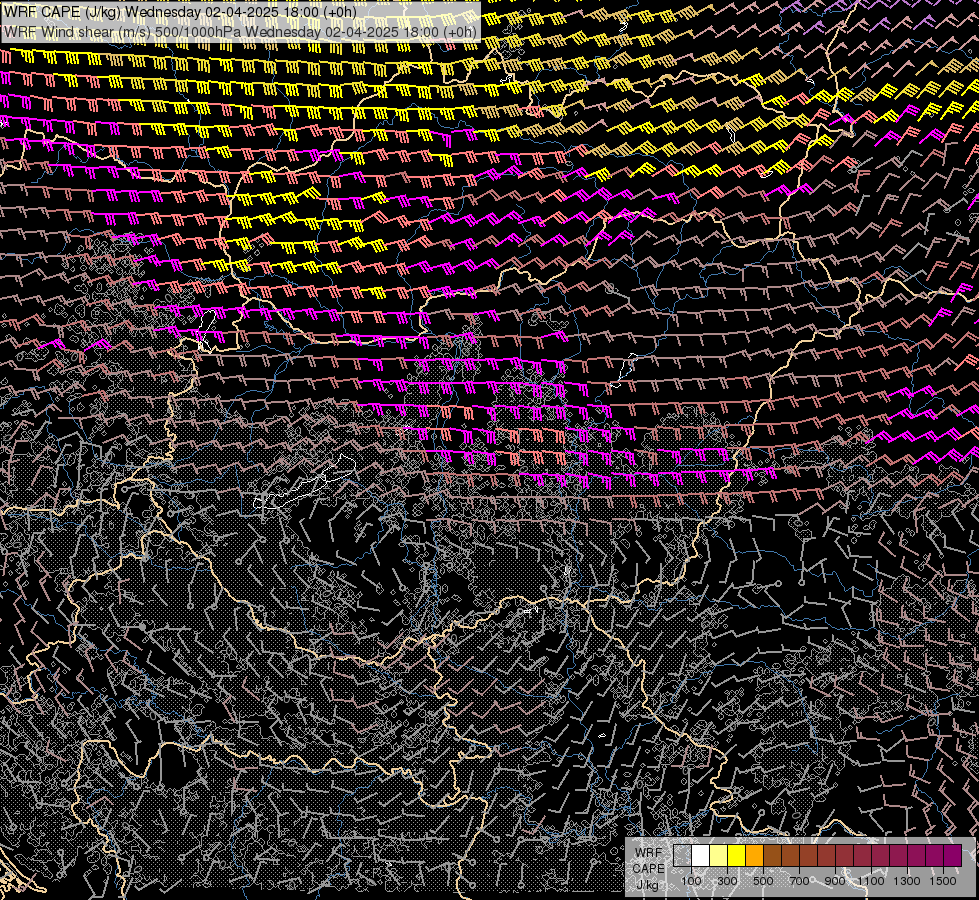Image resolution: width=979 pixels, height=900 pixels.
Task: Click the white CAPE legend swatch
Action: [701, 855]
